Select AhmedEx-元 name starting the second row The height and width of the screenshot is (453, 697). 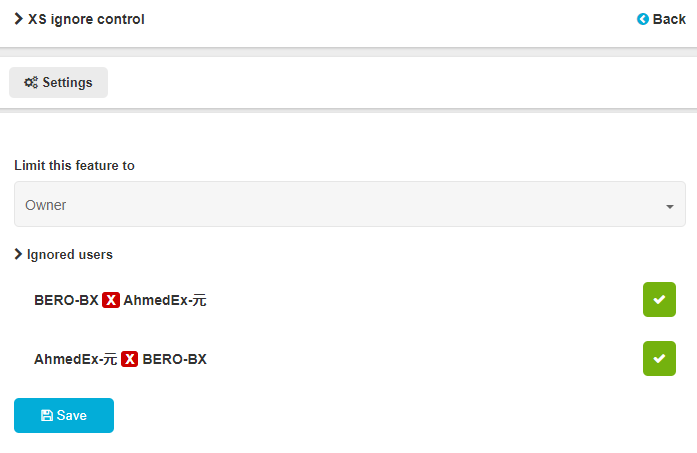point(76,359)
